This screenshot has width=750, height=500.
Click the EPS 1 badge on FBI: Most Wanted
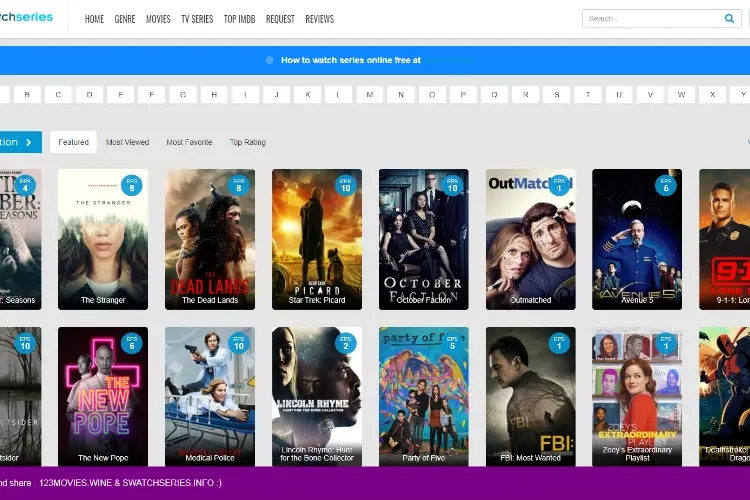click(559, 343)
